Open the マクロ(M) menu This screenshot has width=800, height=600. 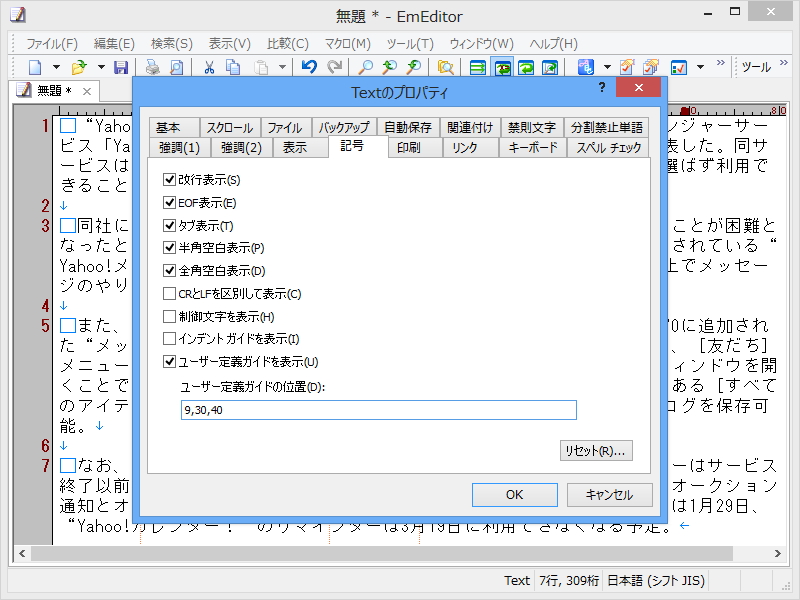pyautogui.click(x=348, y=44)
